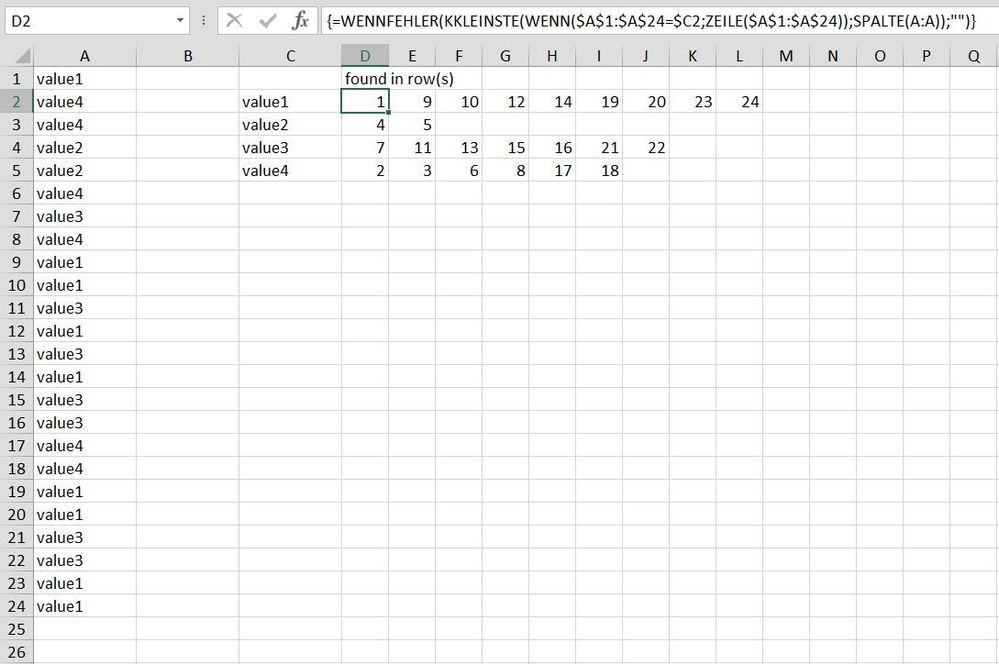Viewport: 999px width, 664px height.
Task: Select row 12 header
Action: pos(17,331)
